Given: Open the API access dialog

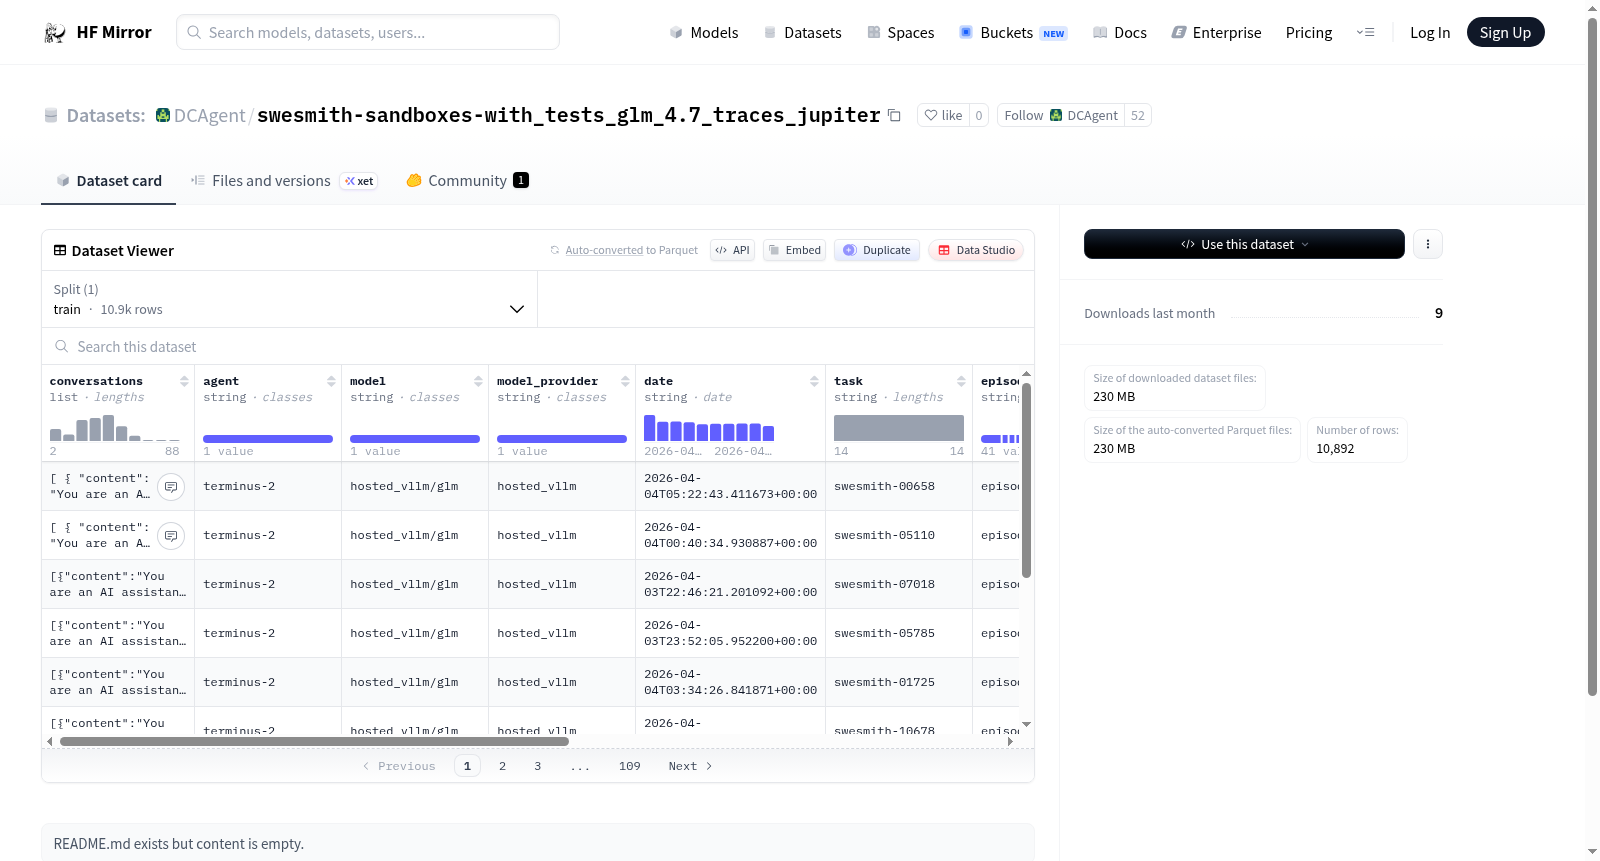Looking at the screenshot, I should (733, 250).
